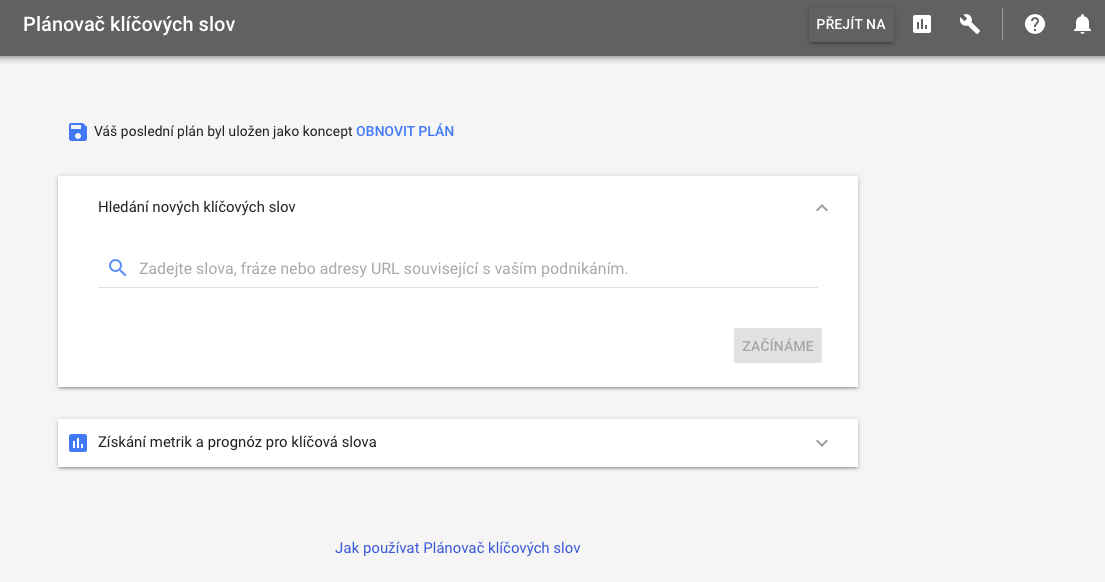
Task: Open the reports bar chart icon in the header
Action: coord(922,24)
